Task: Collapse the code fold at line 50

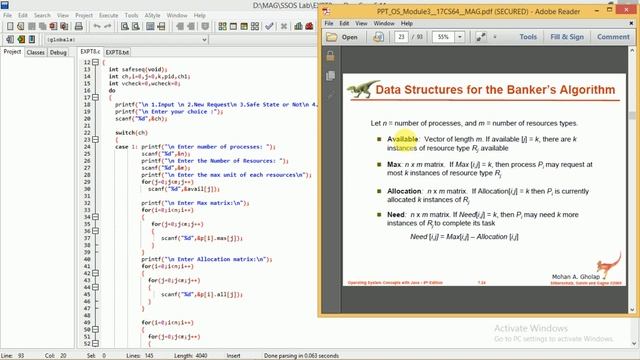Action: (x=96, y=329)
